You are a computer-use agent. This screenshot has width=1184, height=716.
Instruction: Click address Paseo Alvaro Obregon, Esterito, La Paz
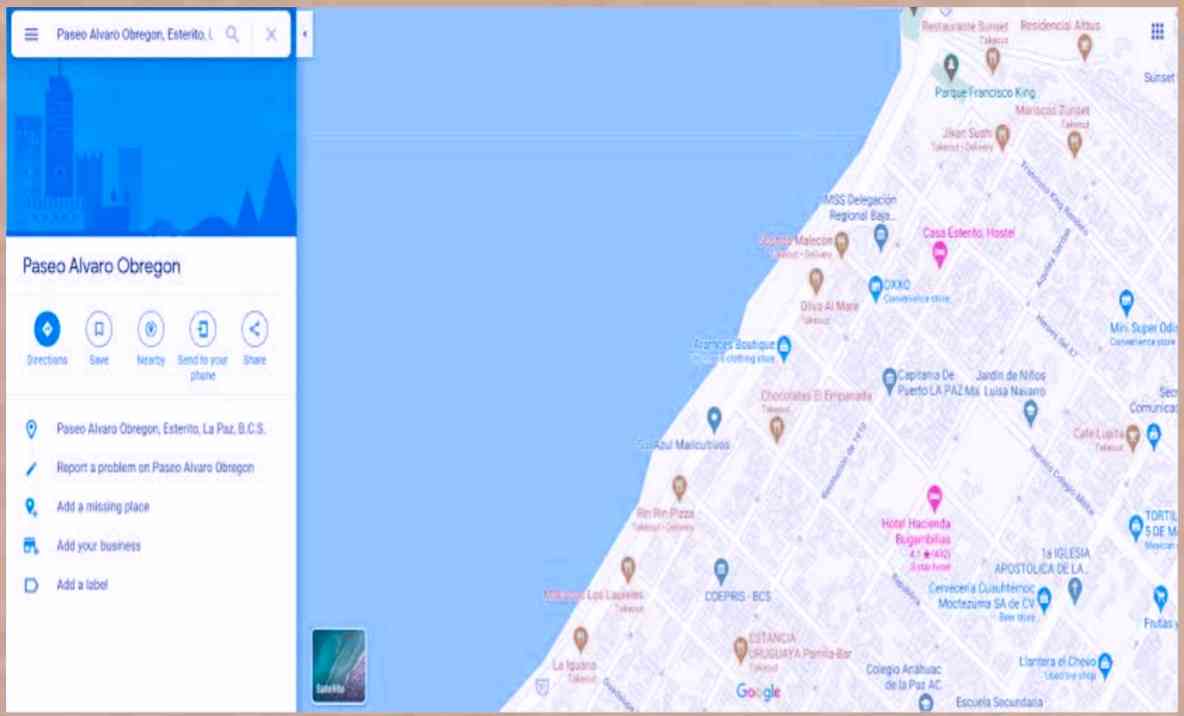coord(161,429)
